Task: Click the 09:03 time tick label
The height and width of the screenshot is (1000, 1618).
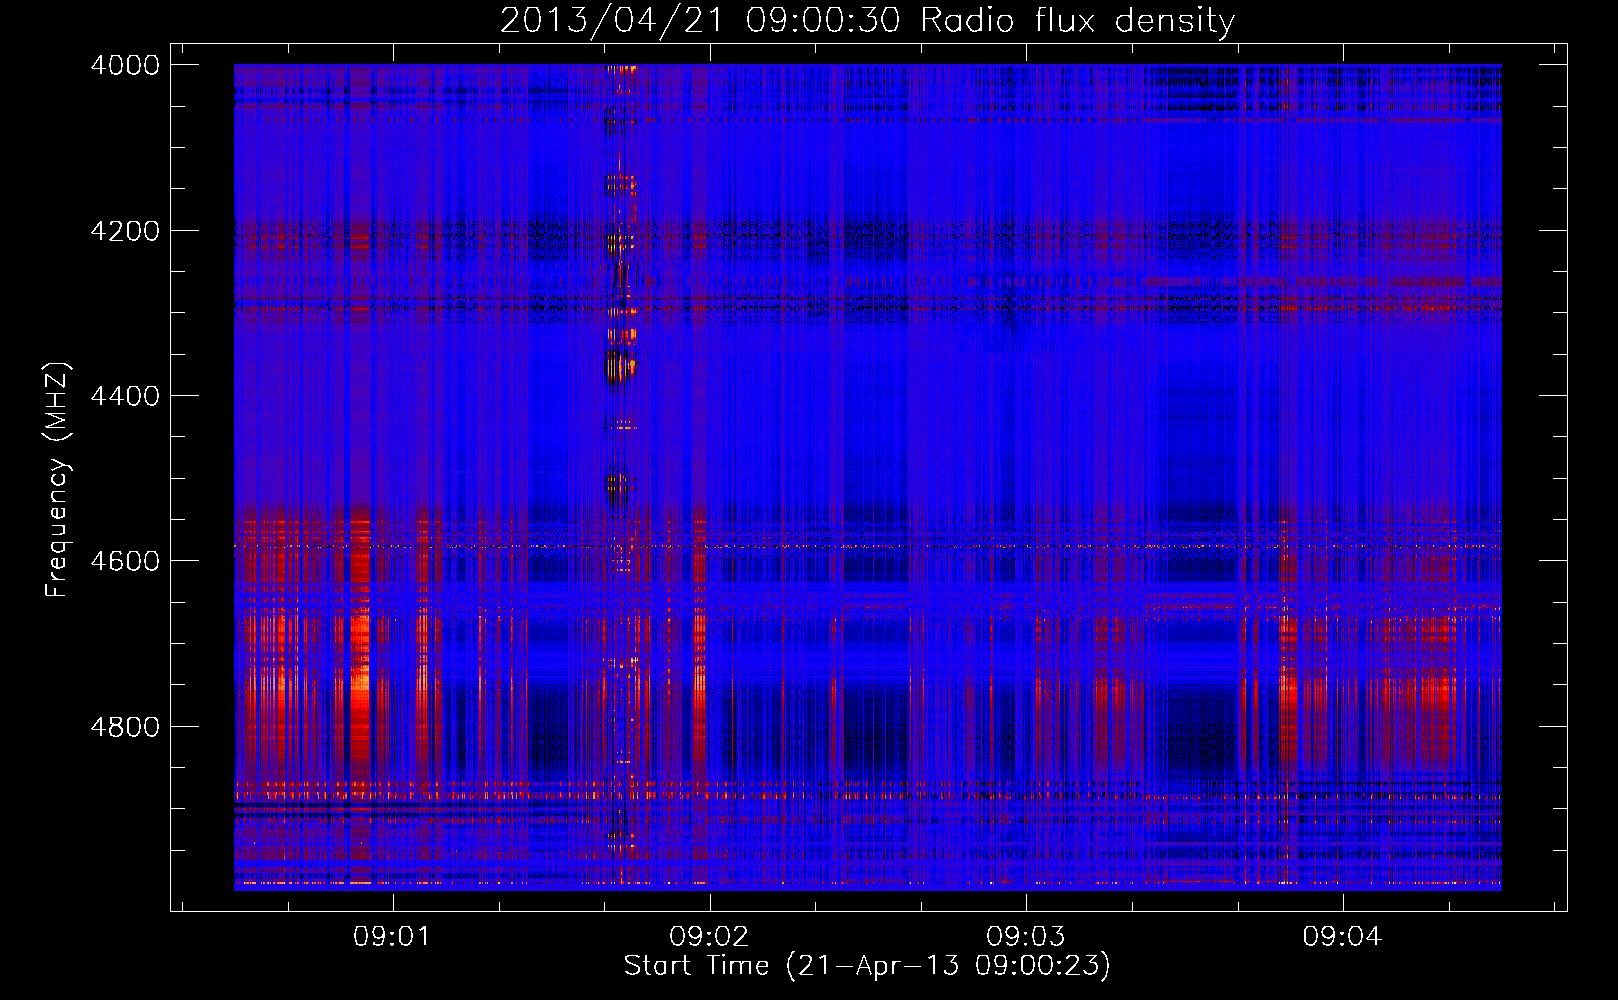Action: point(1025,936)
